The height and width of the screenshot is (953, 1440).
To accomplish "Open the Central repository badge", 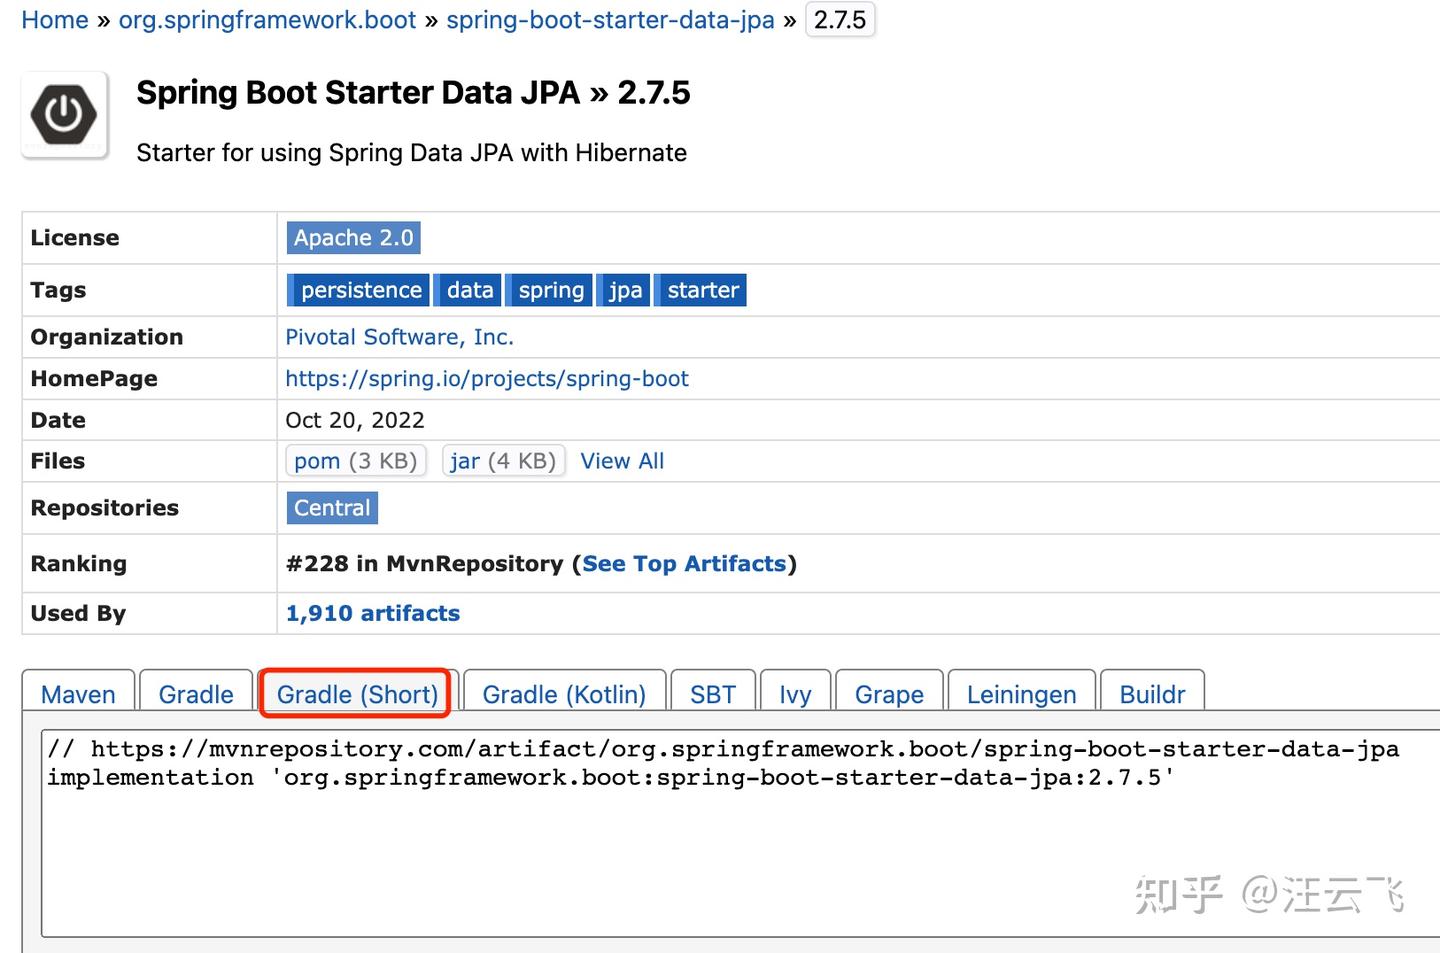I will click(x=332, y=508).
